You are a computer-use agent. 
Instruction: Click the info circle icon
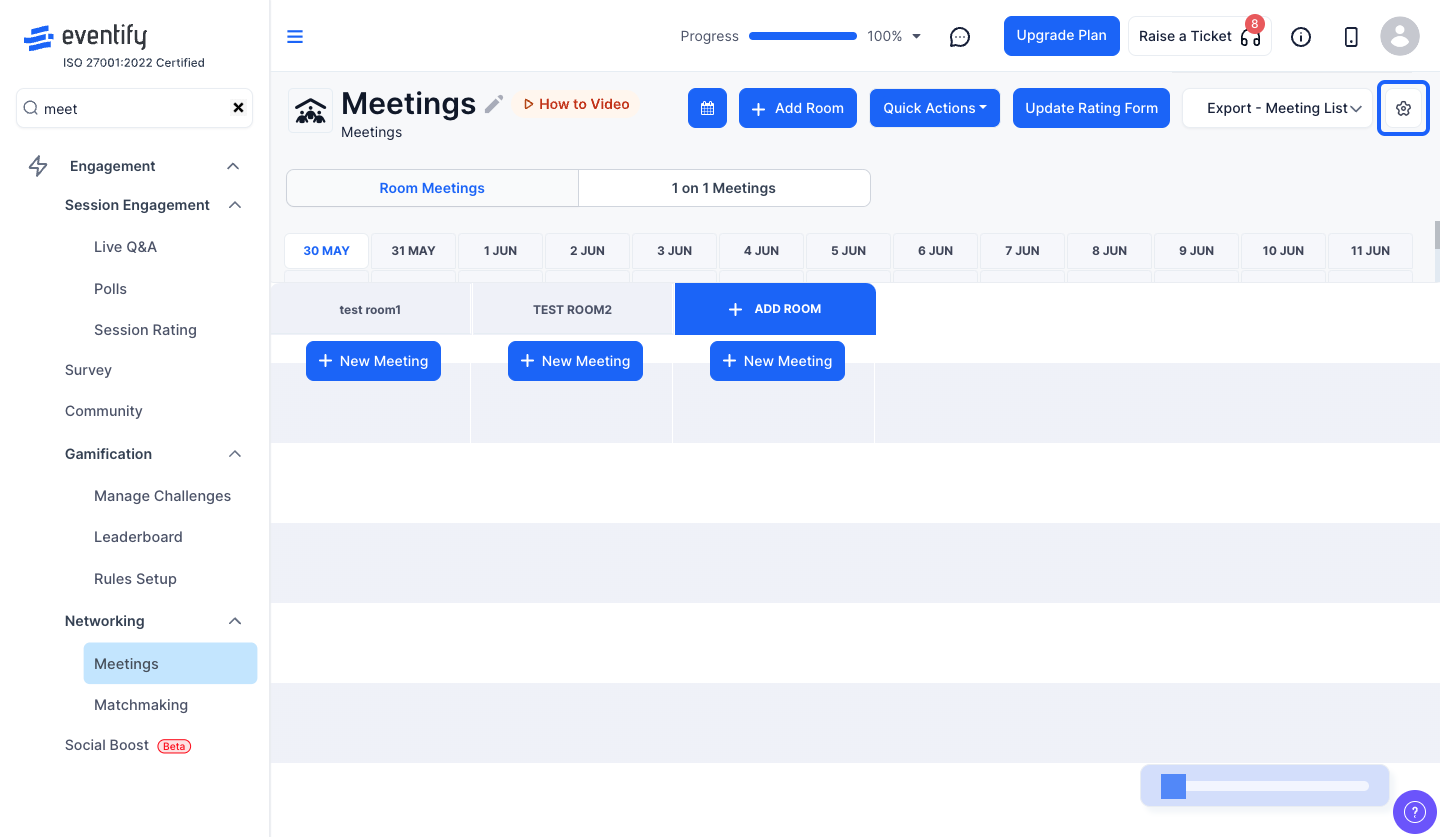click(1301, 37)
